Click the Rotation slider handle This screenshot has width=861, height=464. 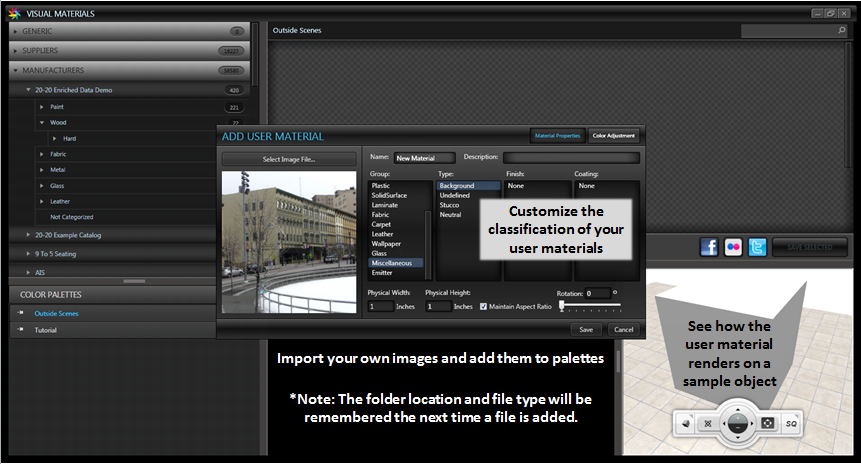[561, 306]
